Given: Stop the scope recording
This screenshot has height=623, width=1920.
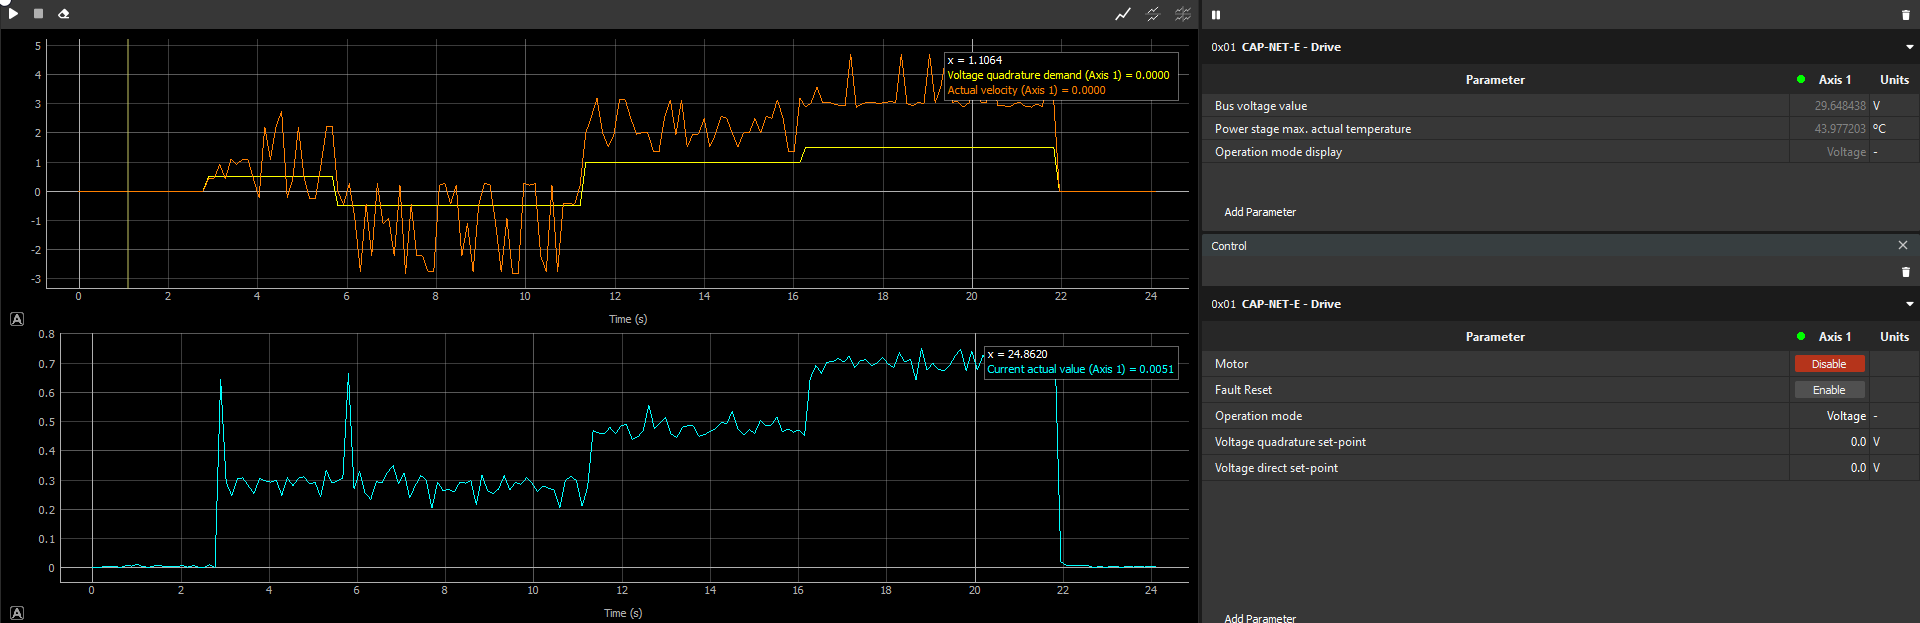Looking at the screenshot, I should point(38,14).
